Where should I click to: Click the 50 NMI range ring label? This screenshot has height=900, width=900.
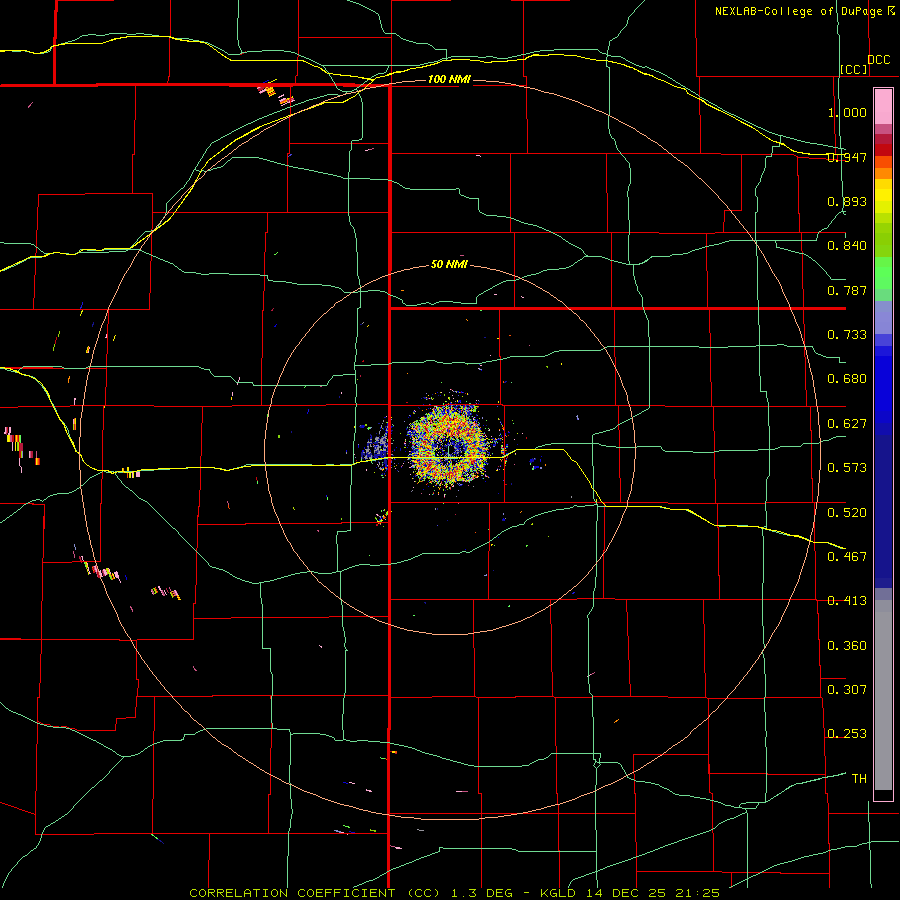pos(449,264)
